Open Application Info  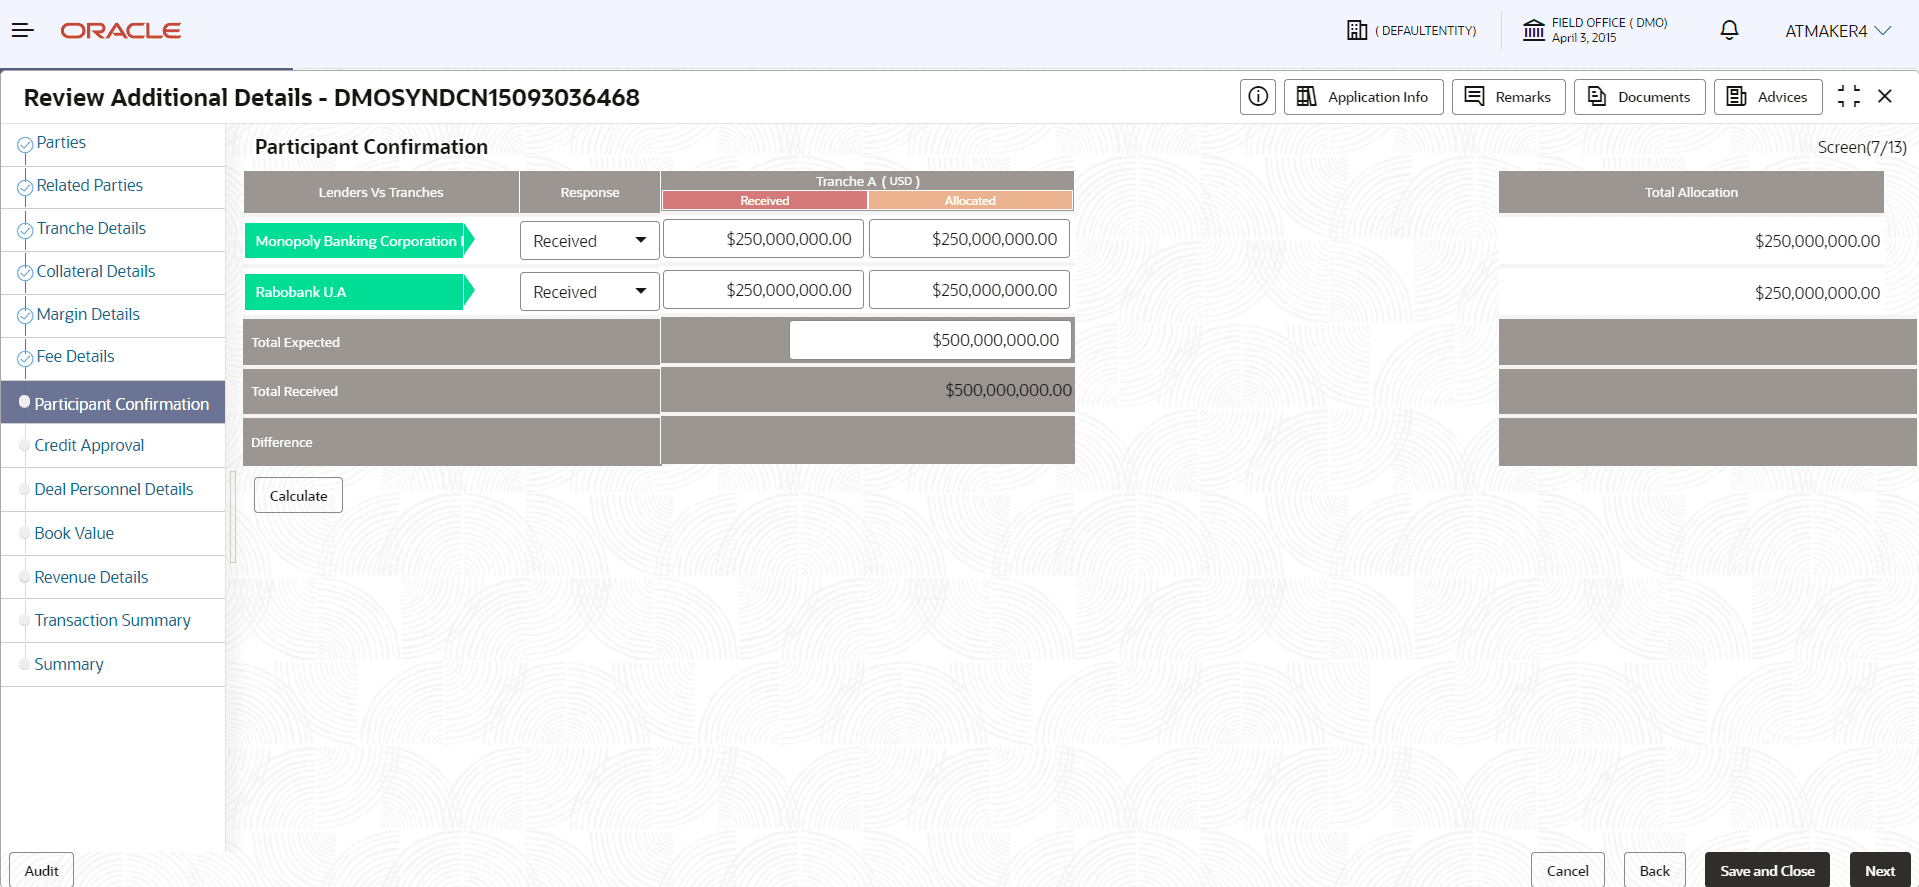tap(1364, 97)
